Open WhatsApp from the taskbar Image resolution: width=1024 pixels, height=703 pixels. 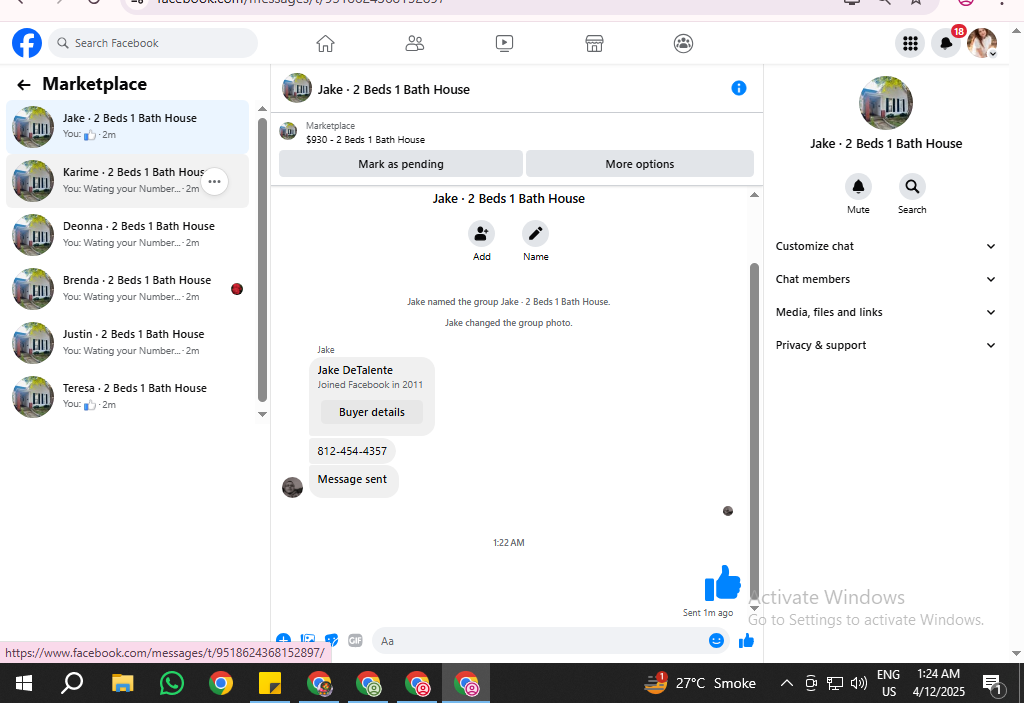tap(172, 683)
